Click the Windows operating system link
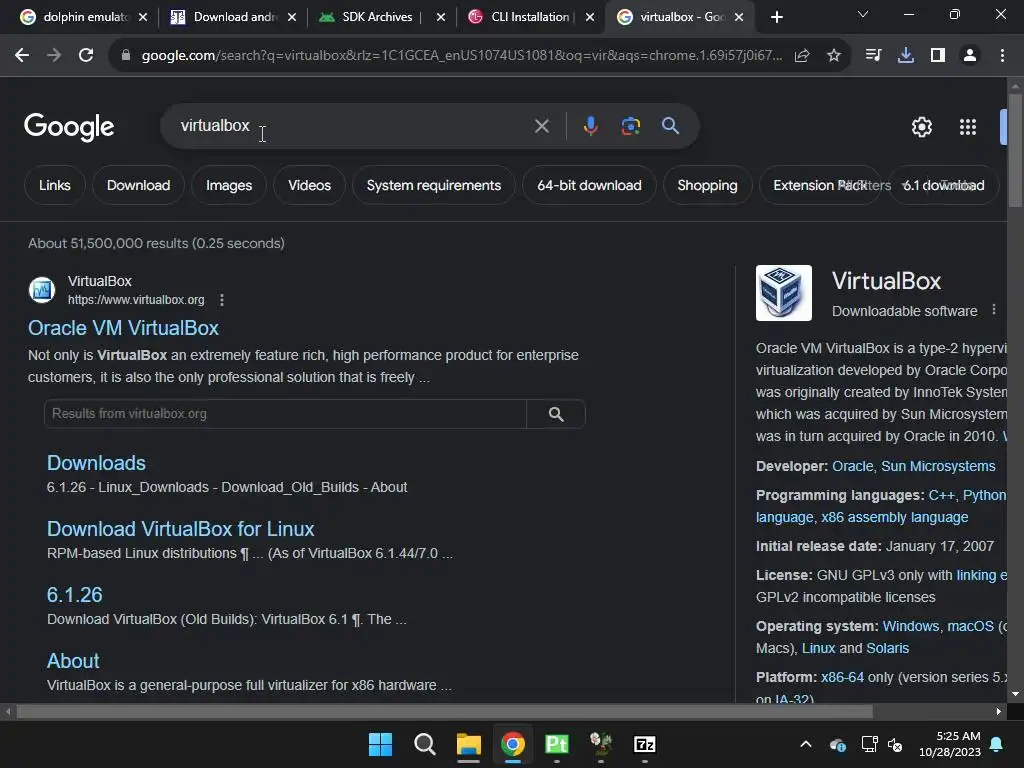 point(910,626)
